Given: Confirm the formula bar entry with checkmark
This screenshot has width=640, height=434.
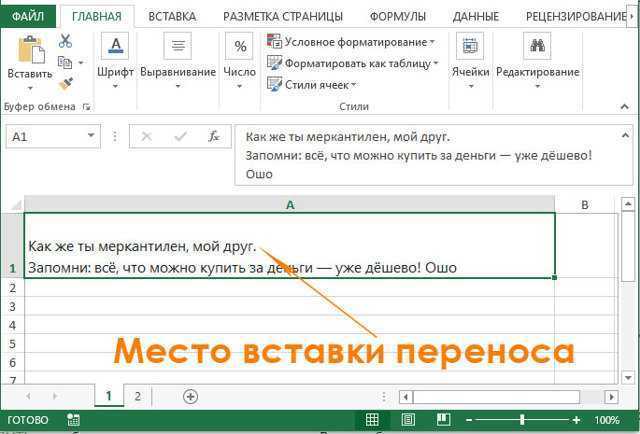Looking at the screenshot, I should click(x=180, y=136).
